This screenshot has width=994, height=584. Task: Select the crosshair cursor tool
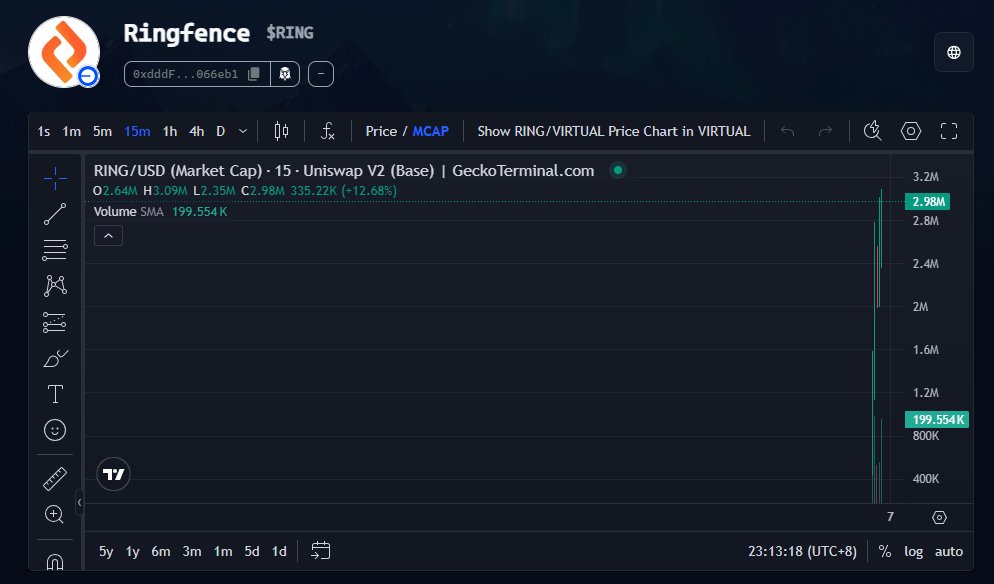coord(54,177)
